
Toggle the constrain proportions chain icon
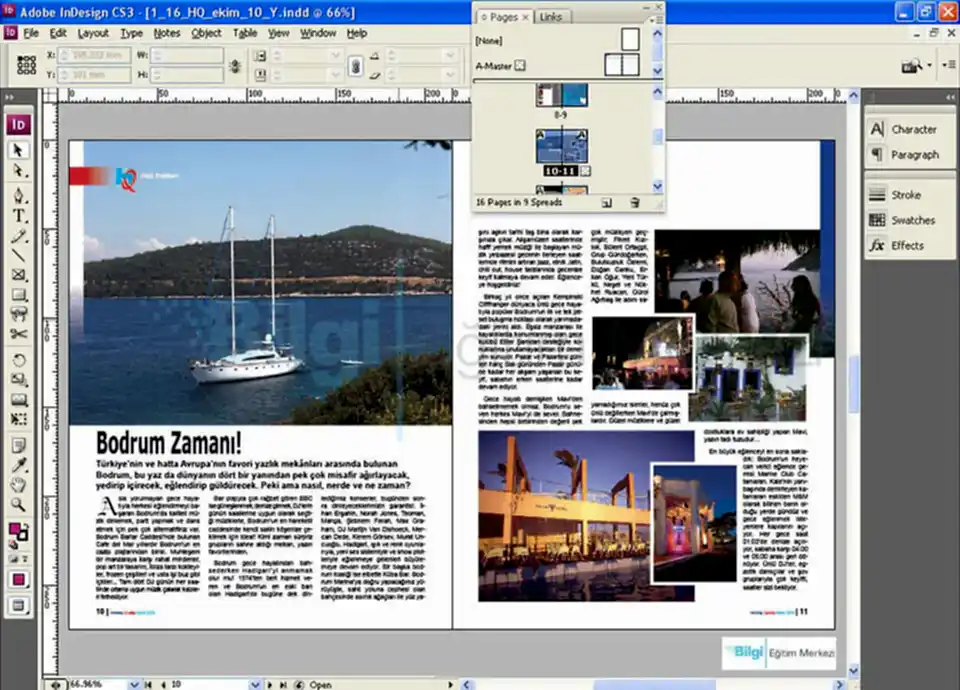[x=355, y=66]
